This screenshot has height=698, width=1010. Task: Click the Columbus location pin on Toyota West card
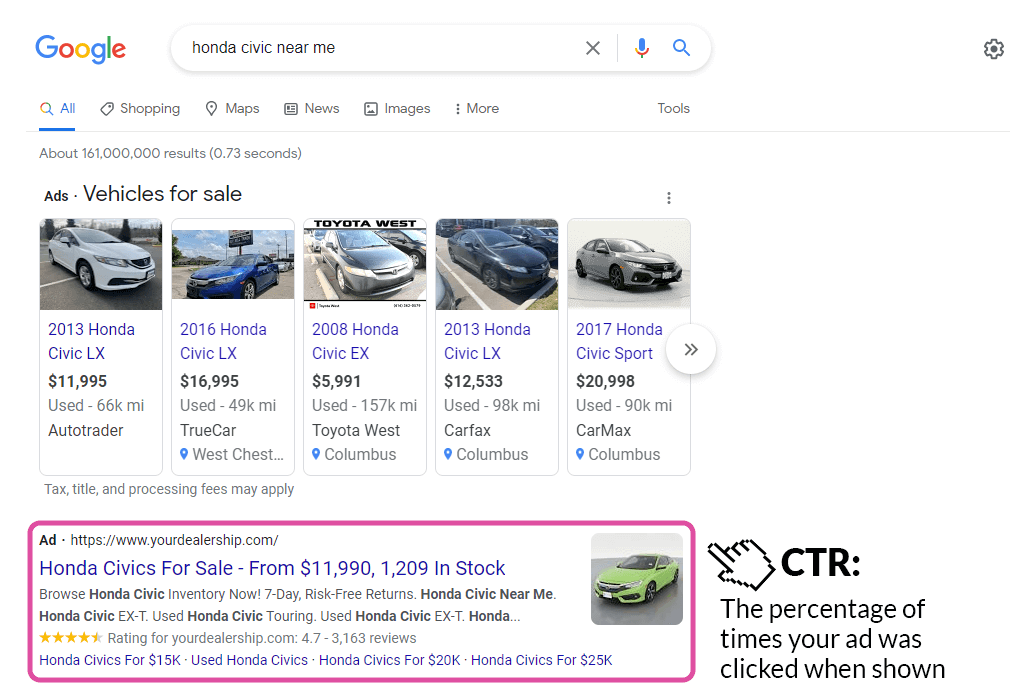pyautogui.click(x=316, y=454)
